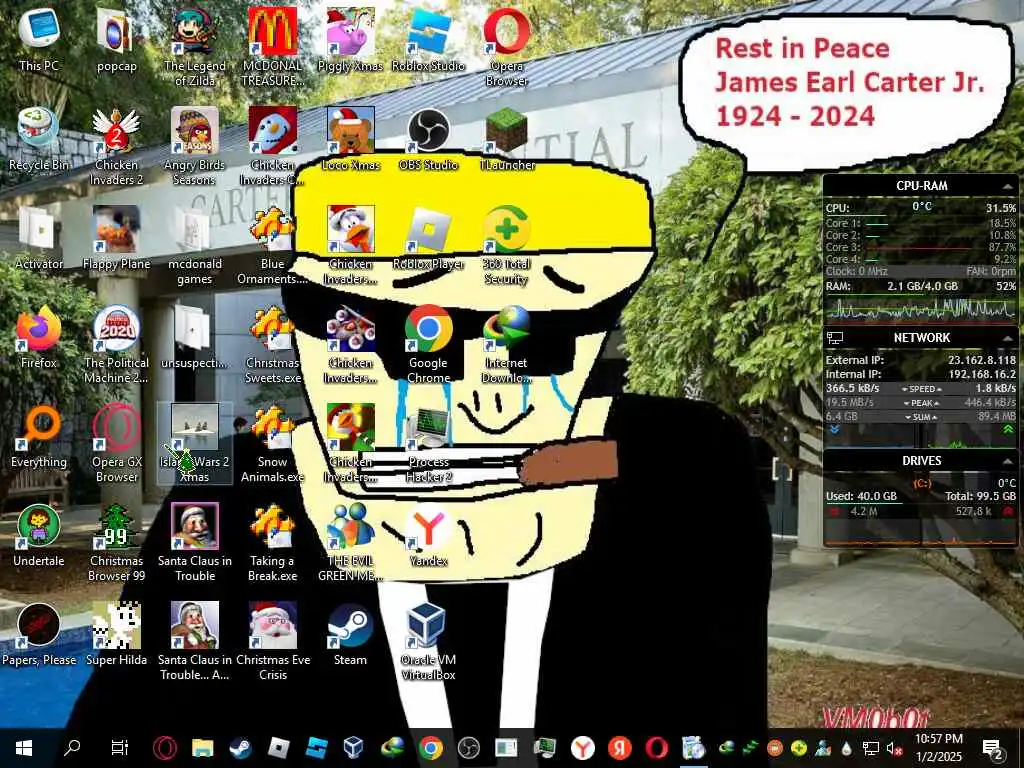Viewport: 1024px width, 768px height.
Task: Launch Opera Browser desktop shortcut
Action: point(507,47)
